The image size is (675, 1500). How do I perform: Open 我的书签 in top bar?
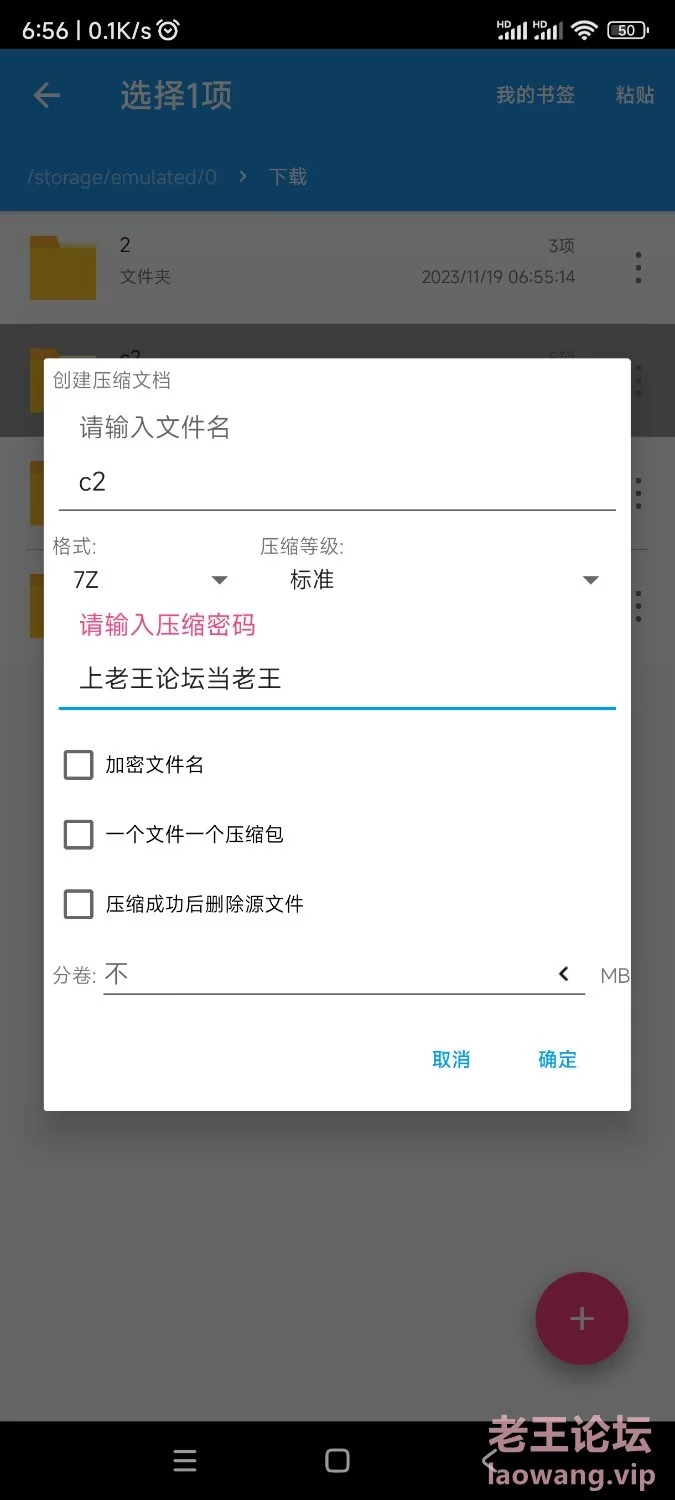[536, 95]
